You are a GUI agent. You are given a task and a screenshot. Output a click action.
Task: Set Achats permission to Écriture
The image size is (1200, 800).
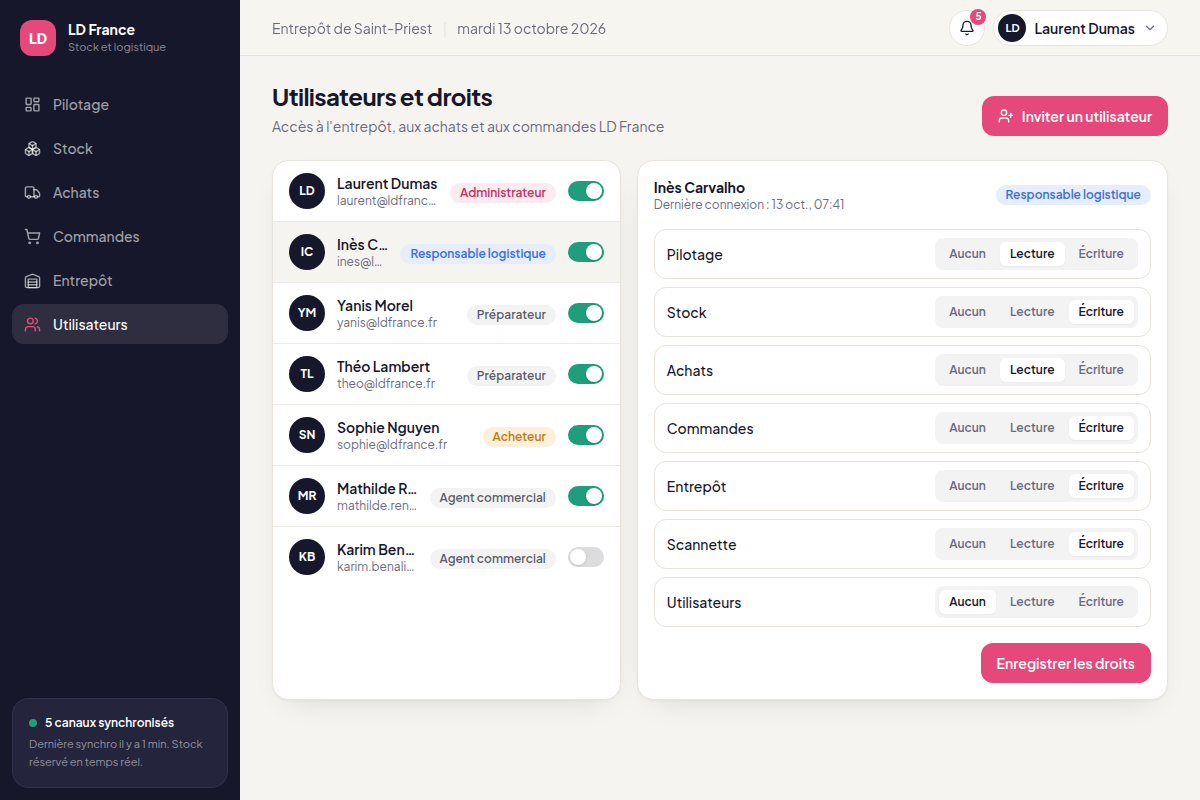point(1101,370)
